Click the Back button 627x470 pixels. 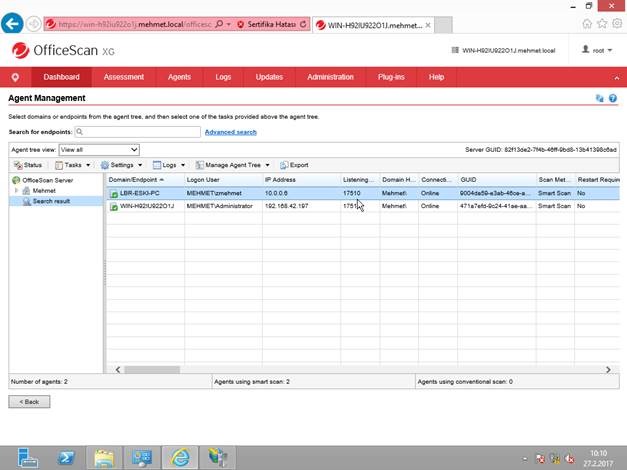(x=29, y=402)
